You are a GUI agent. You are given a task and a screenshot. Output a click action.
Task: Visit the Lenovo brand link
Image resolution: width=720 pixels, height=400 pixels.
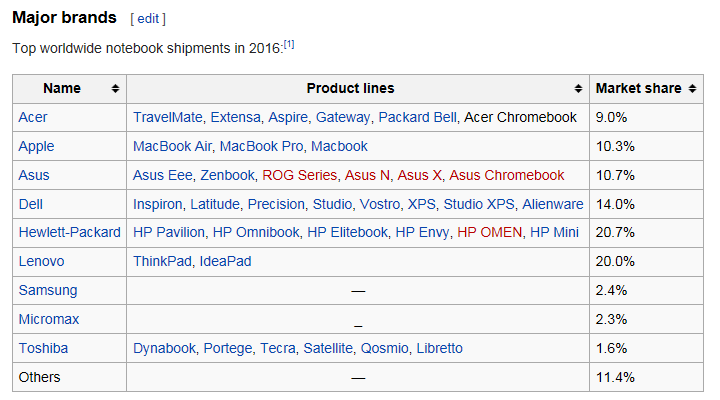pos(42,261)
